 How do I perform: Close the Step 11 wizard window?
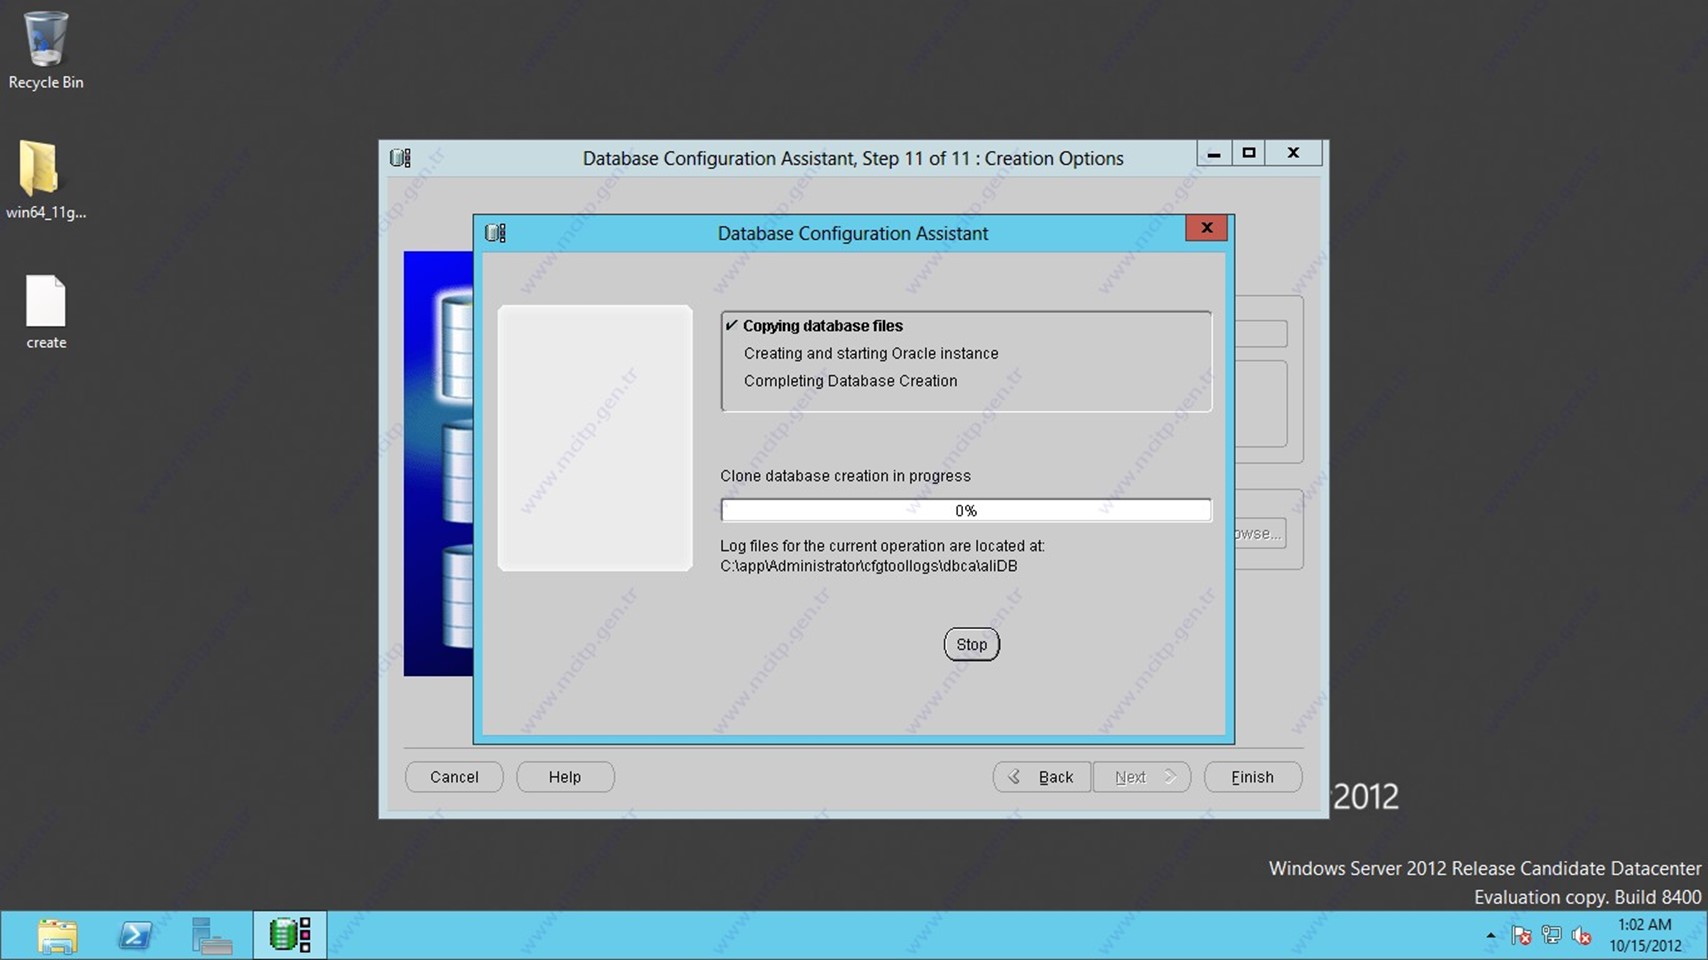1293,153
